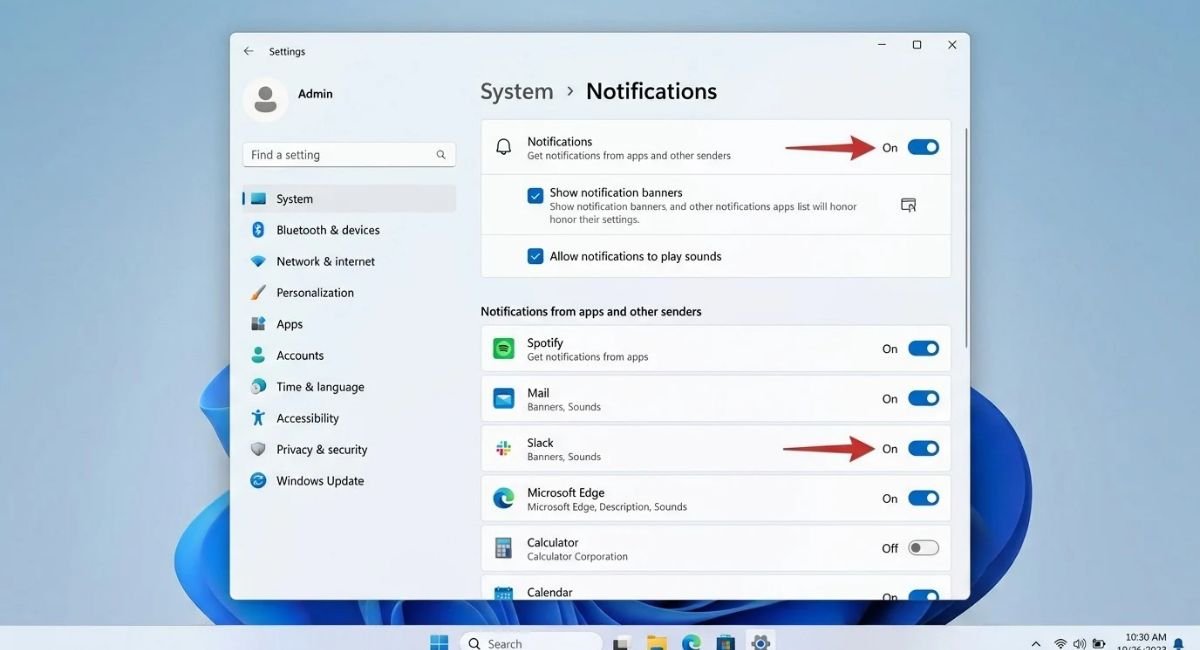Image resolution: width=1200 pixels, height=650 pixels.
Task: Click the Personalization paintbrush icon
Action: click(258, 293)
